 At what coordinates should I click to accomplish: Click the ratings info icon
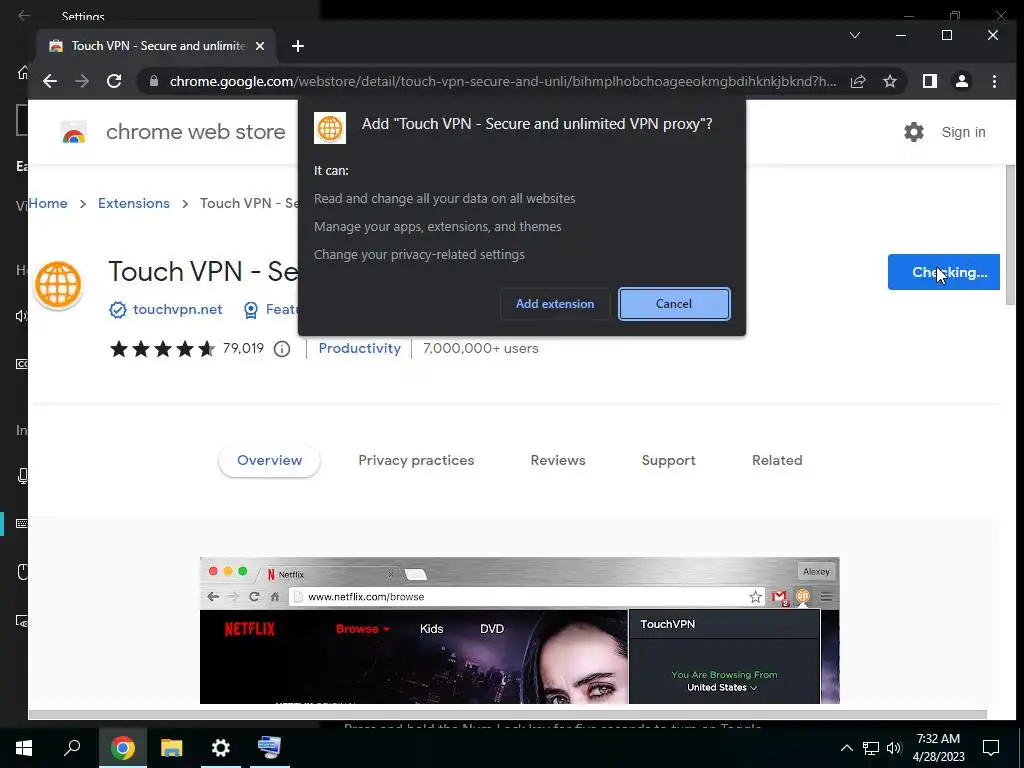[x=281, y=349]
